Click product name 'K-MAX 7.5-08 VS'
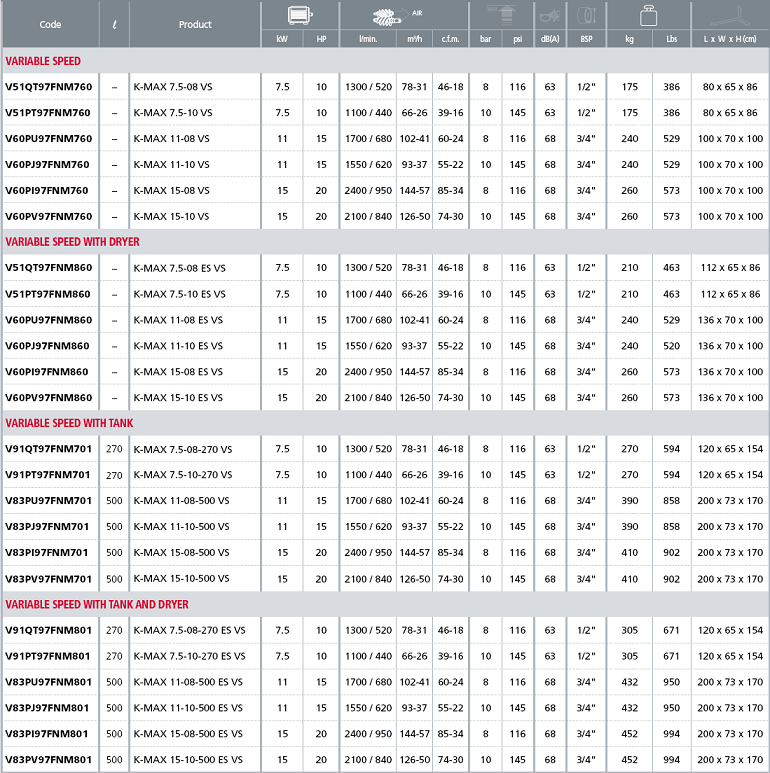The height and width of the screenshot is (773, 770). point(173,87)
